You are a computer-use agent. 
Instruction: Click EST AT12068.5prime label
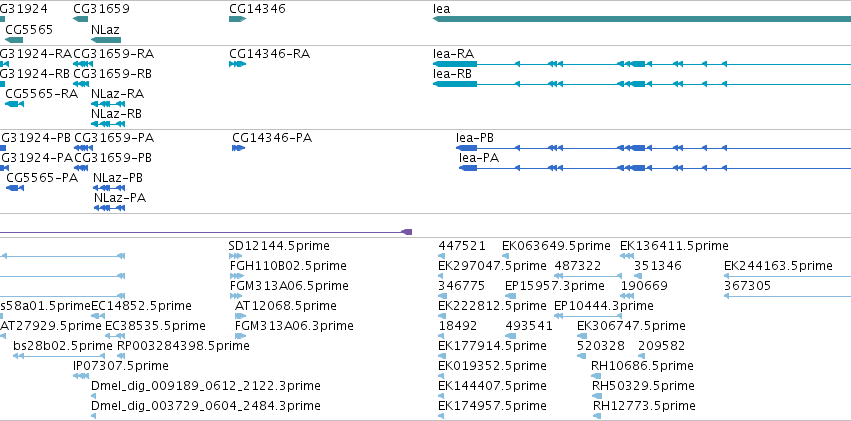point(286,306)
